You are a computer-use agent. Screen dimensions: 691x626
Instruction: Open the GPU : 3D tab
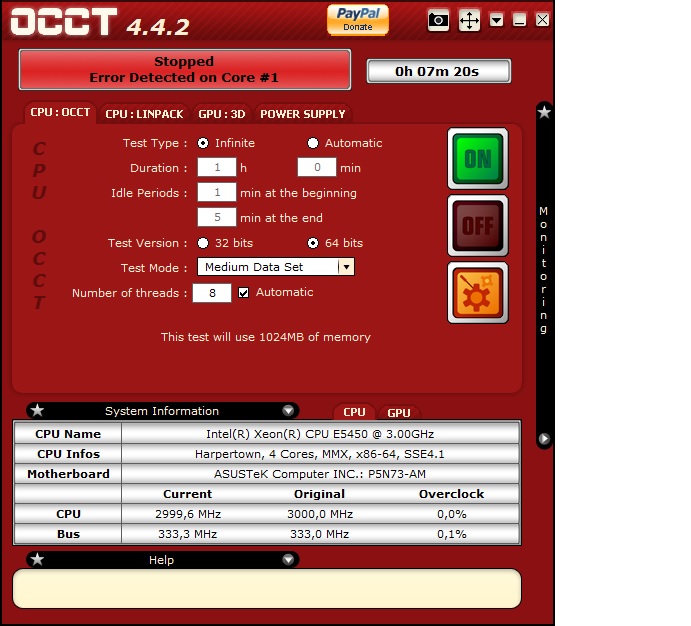tap(222, 114)
